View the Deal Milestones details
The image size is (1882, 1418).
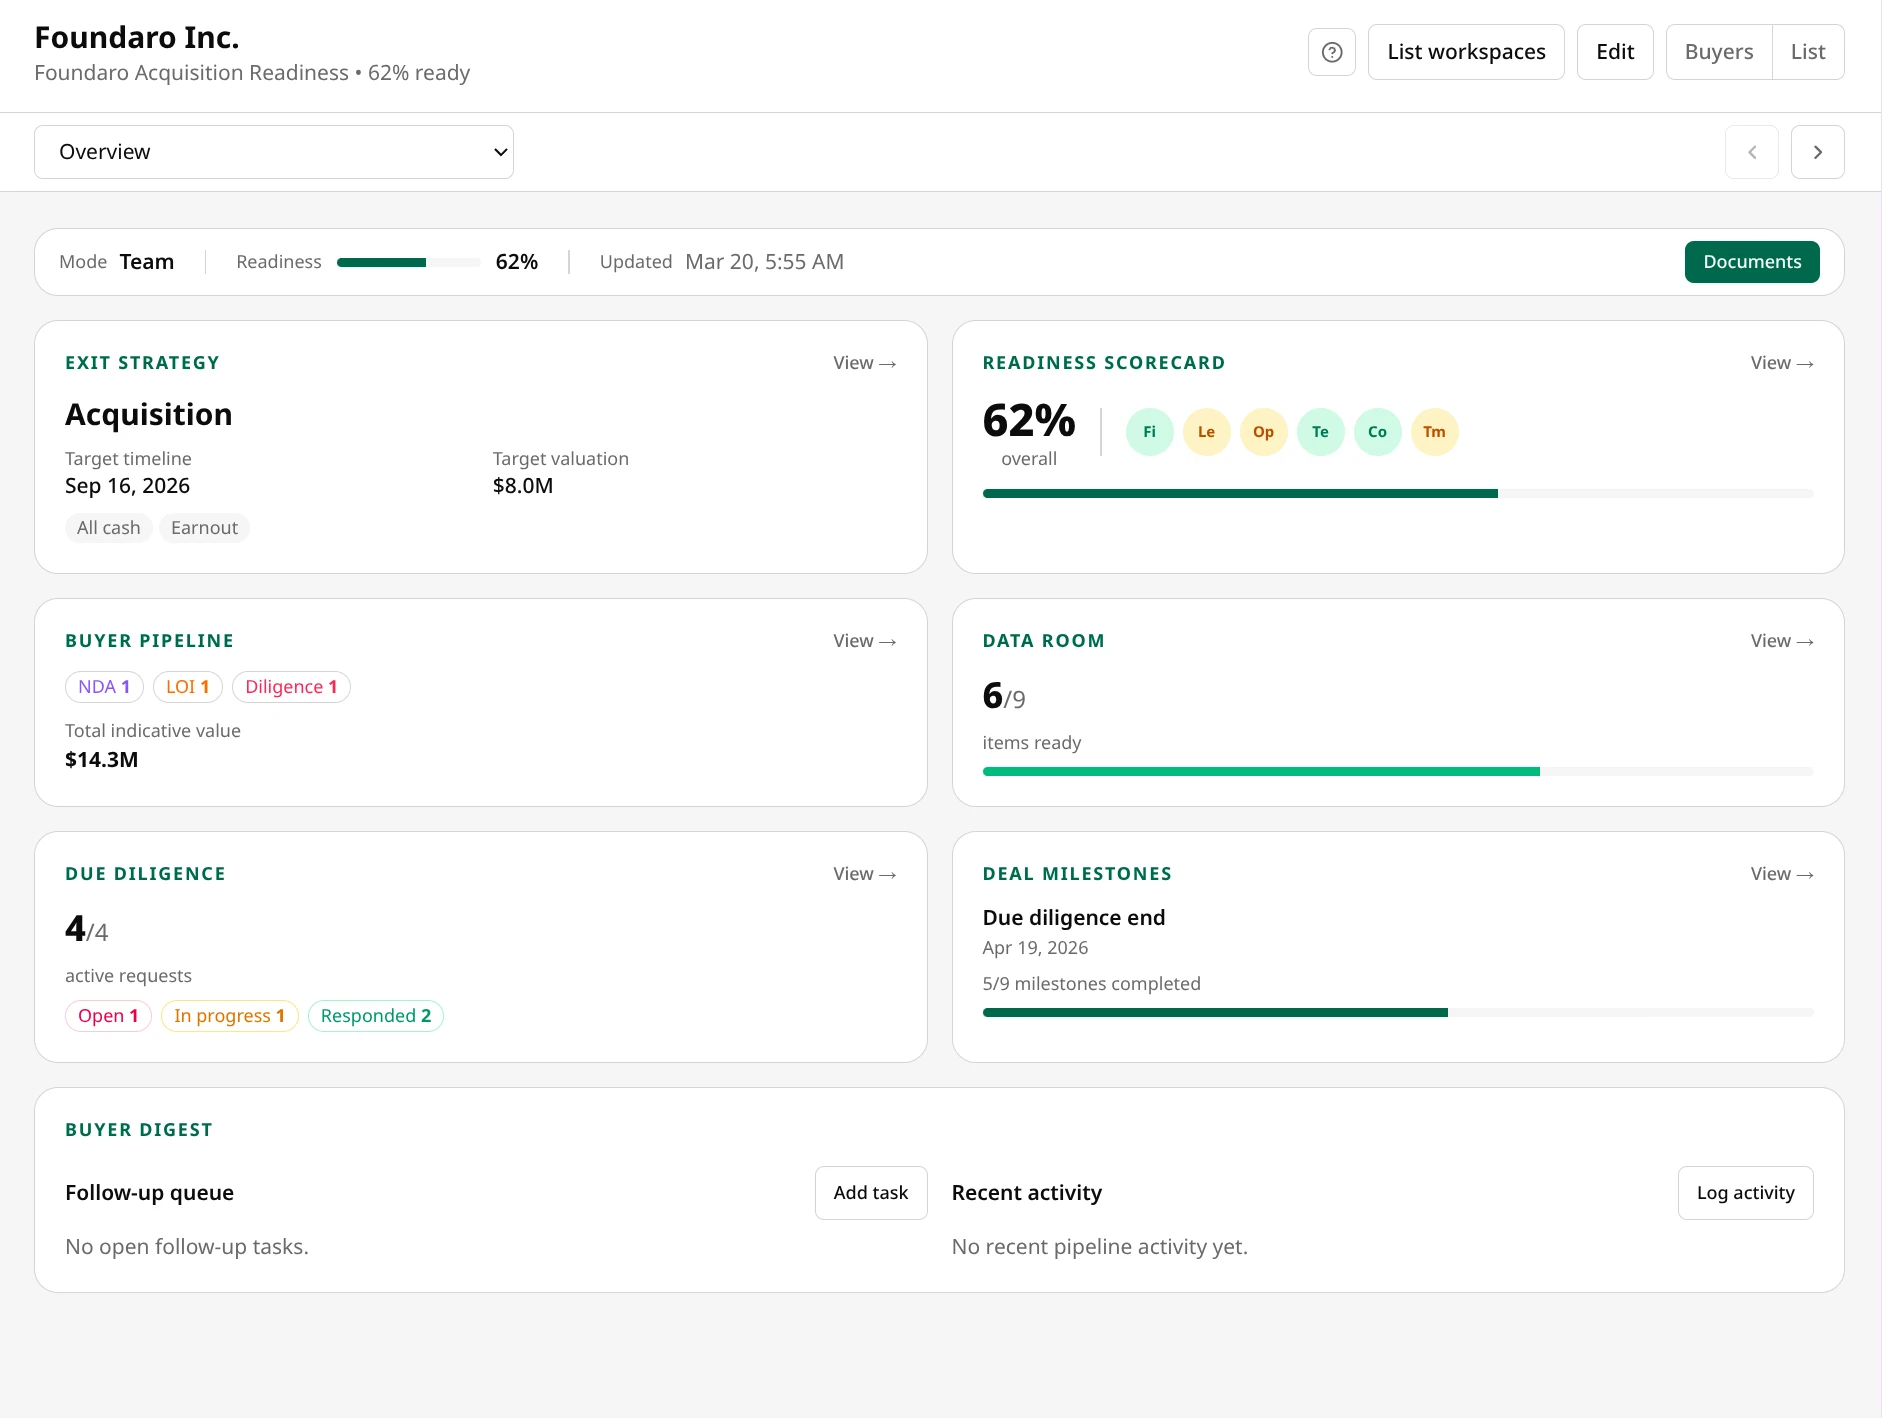pos(1781,873)
